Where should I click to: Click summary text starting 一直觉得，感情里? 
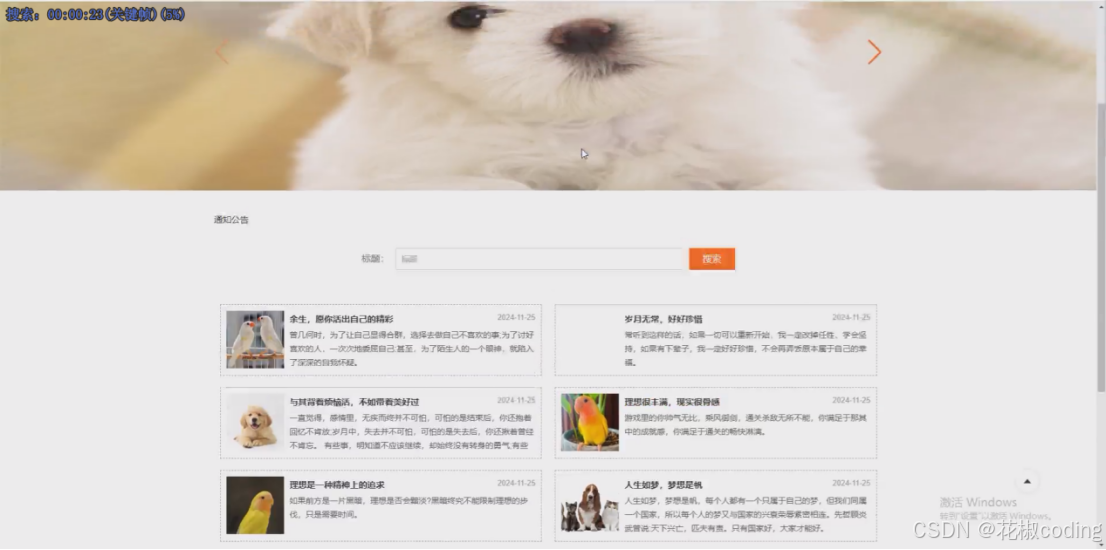[412, 432]
